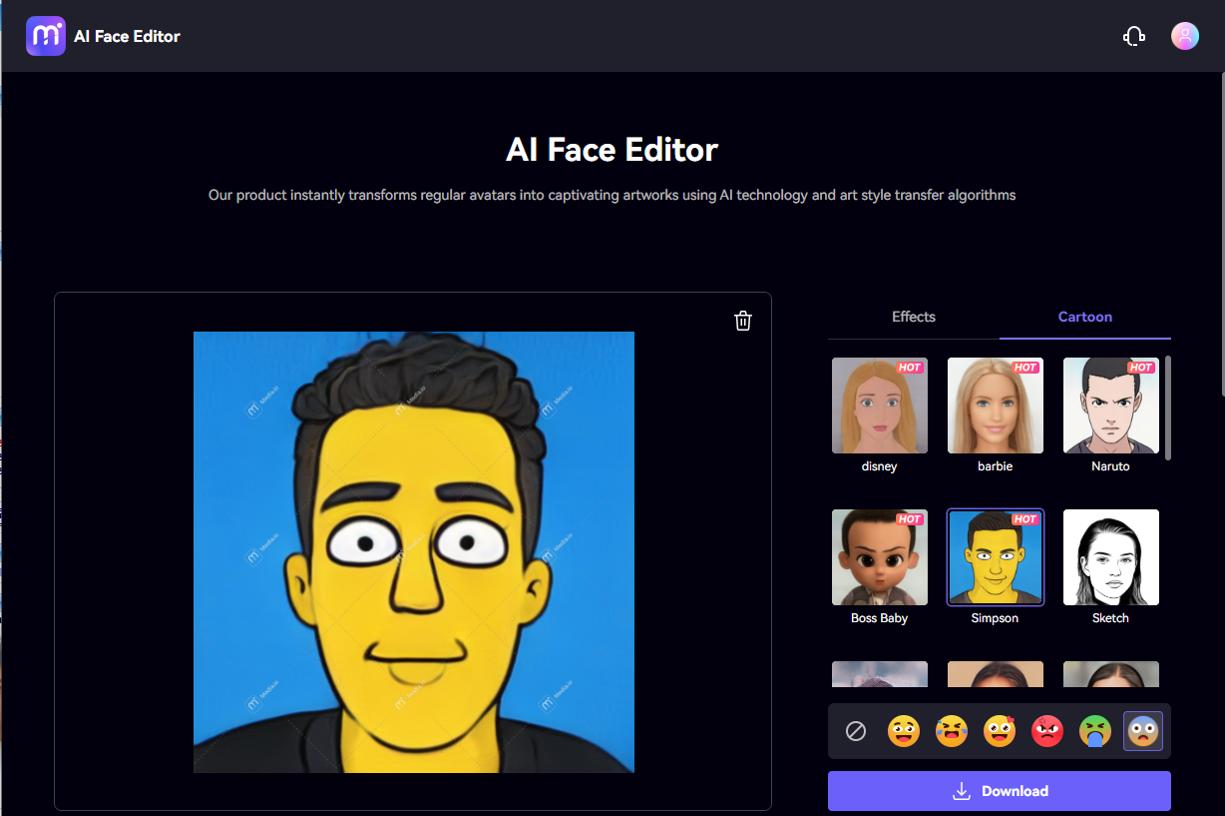Select the shocked face emoji

1141,731
